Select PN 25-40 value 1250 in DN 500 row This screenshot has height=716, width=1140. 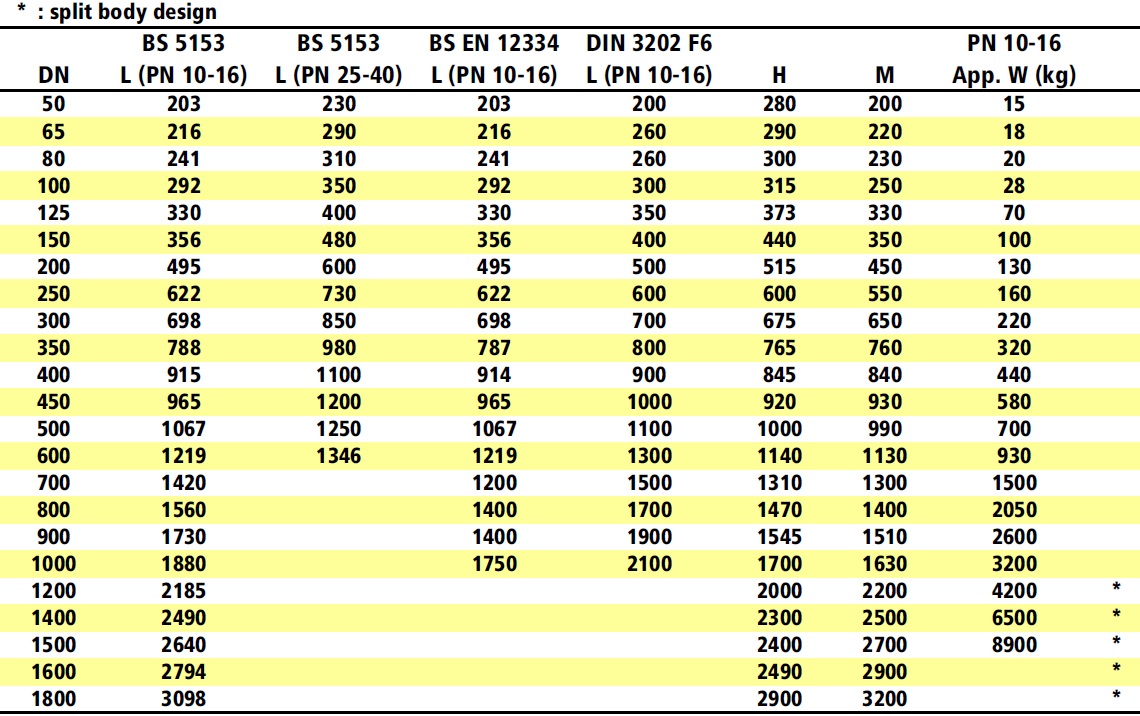[x=339, y=428]
